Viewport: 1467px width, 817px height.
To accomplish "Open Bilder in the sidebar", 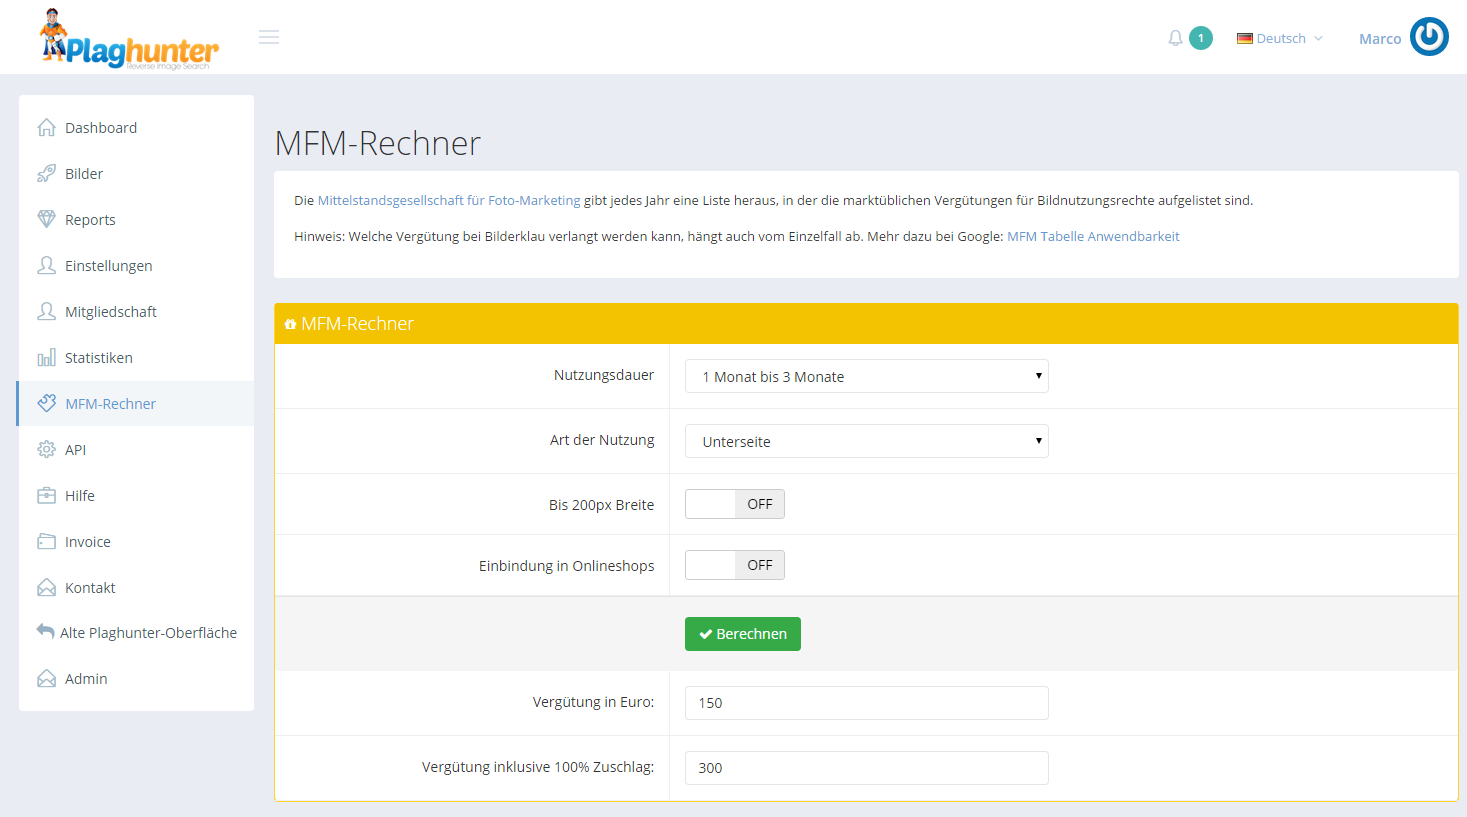I will coord(136,173).
